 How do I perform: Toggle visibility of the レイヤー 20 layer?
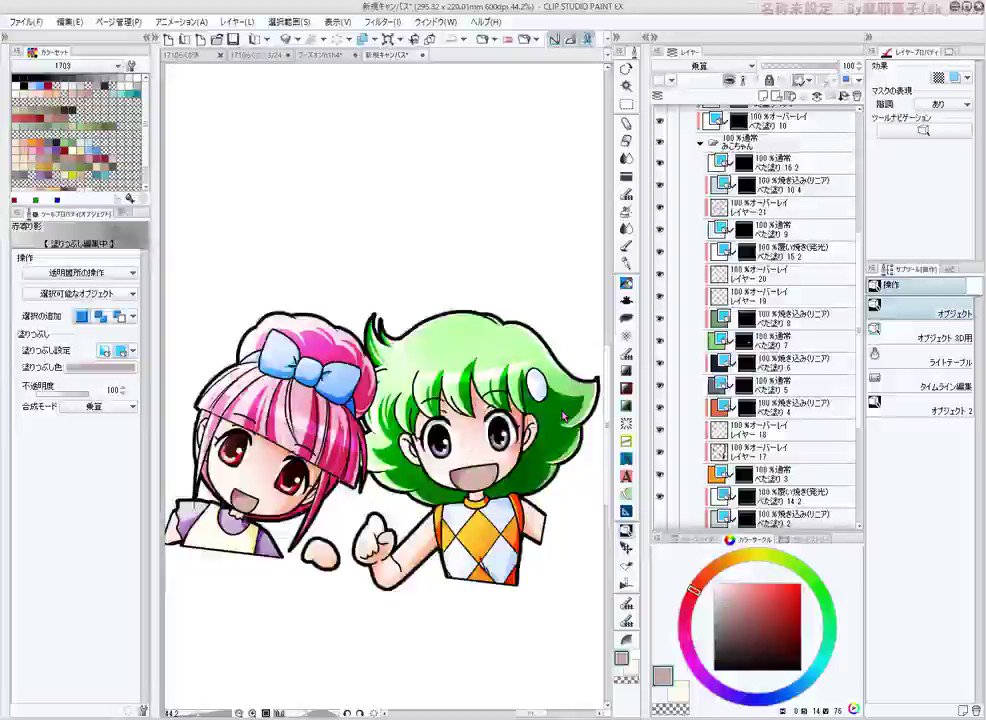pos(660,274)
